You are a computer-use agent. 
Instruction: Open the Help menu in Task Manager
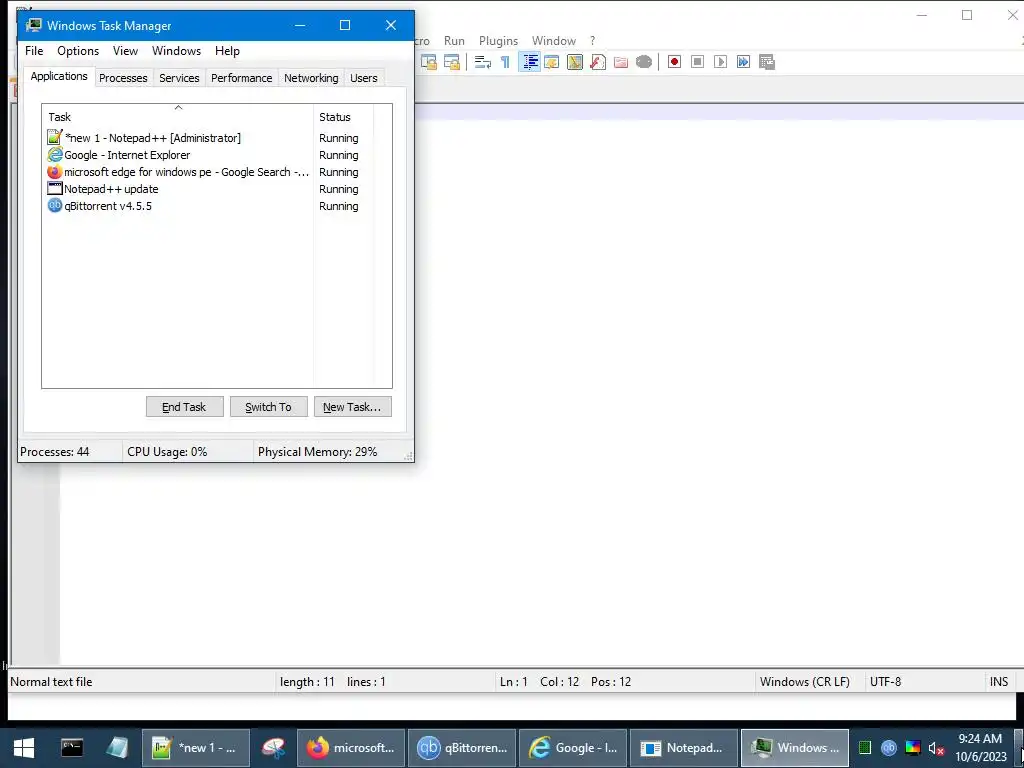point(227,51)
